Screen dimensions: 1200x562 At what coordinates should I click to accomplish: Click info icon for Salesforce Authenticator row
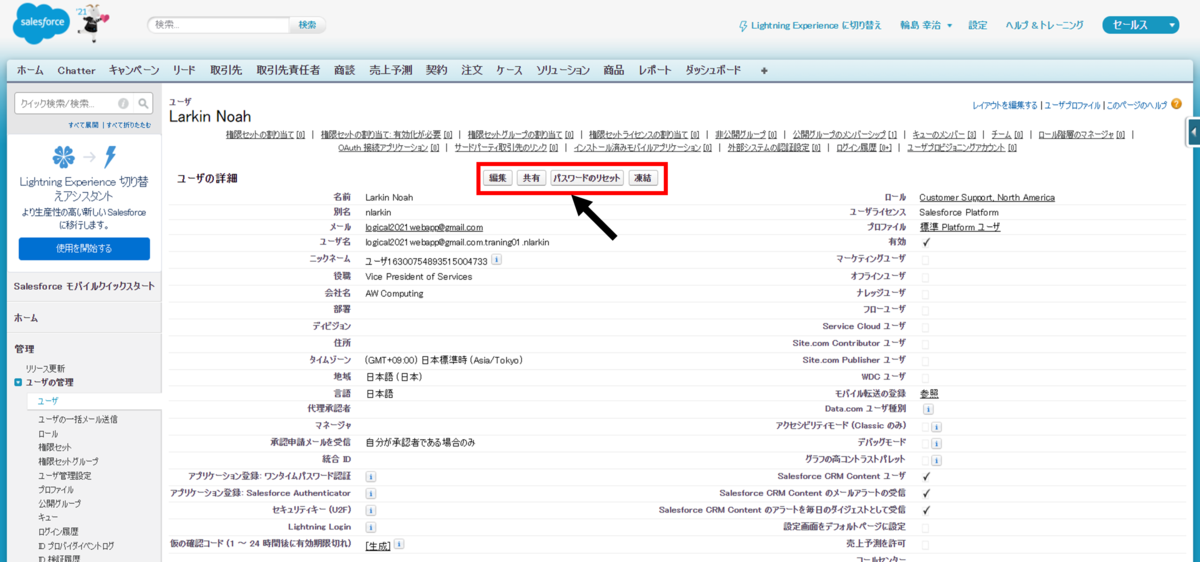371,493
